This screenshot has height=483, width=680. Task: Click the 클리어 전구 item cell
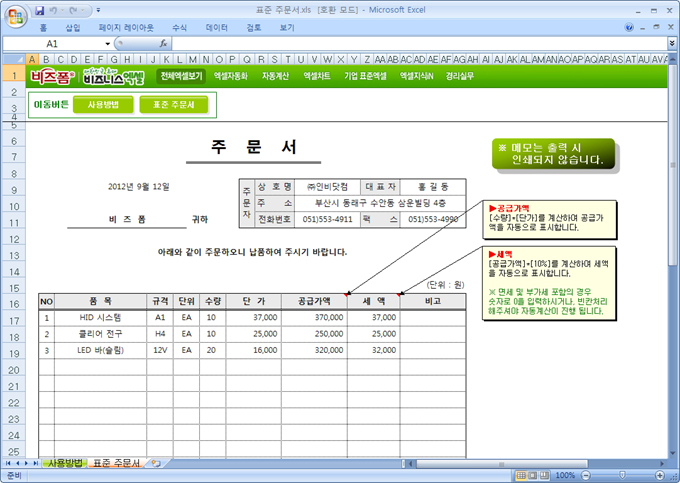pyautogui.click(x=100, y=334)
